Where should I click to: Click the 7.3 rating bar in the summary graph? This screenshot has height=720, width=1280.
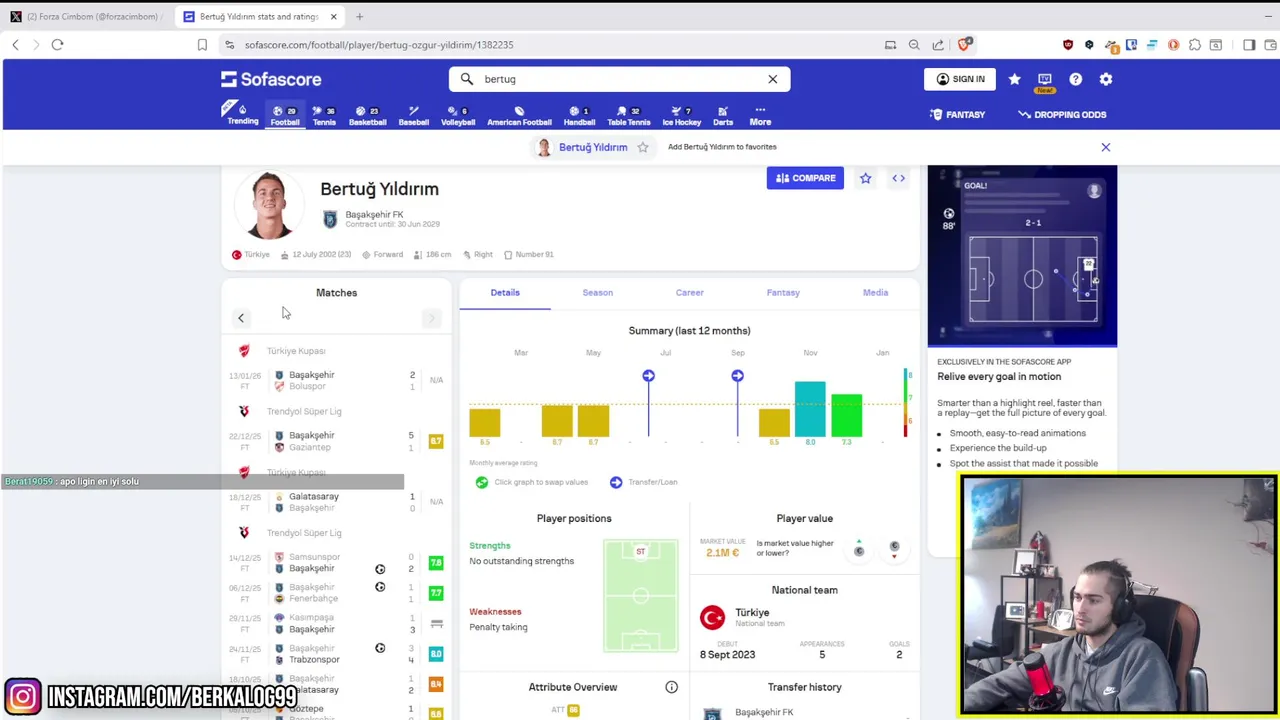[x=846, y=415]
